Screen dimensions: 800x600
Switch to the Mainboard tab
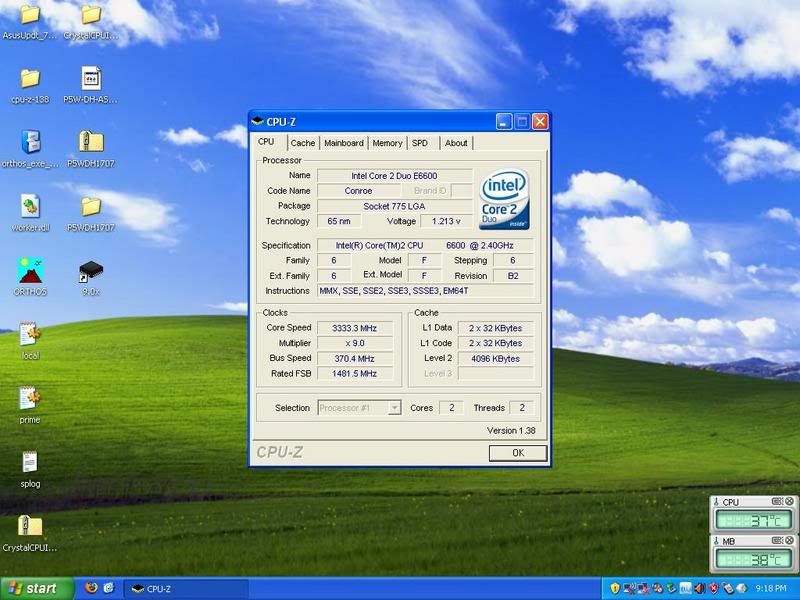pyautogui.click(x=344, y=143)
